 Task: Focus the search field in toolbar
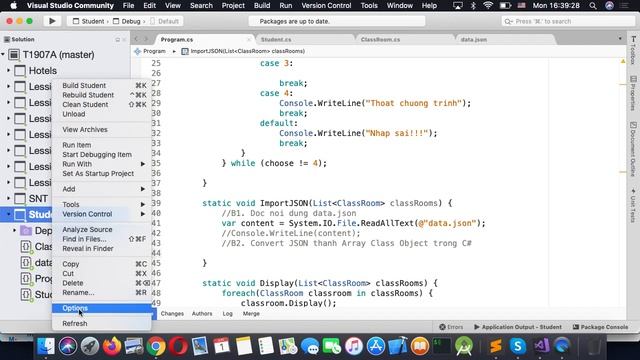567,21
